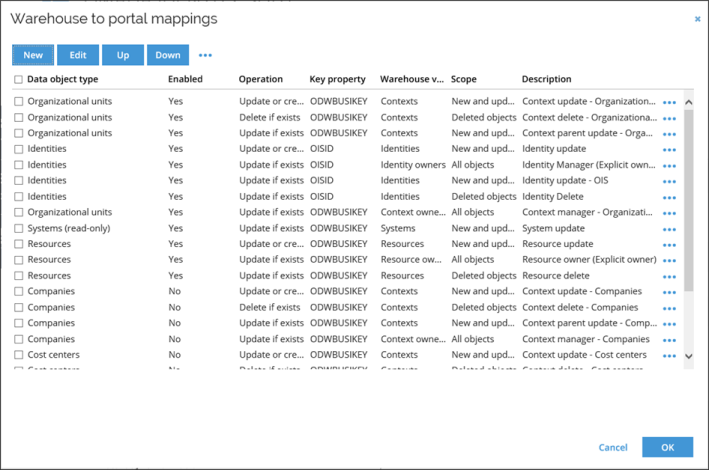Check the Resources row with Resource delete
This screenshot has height=470, width=709.
(18, 276)
